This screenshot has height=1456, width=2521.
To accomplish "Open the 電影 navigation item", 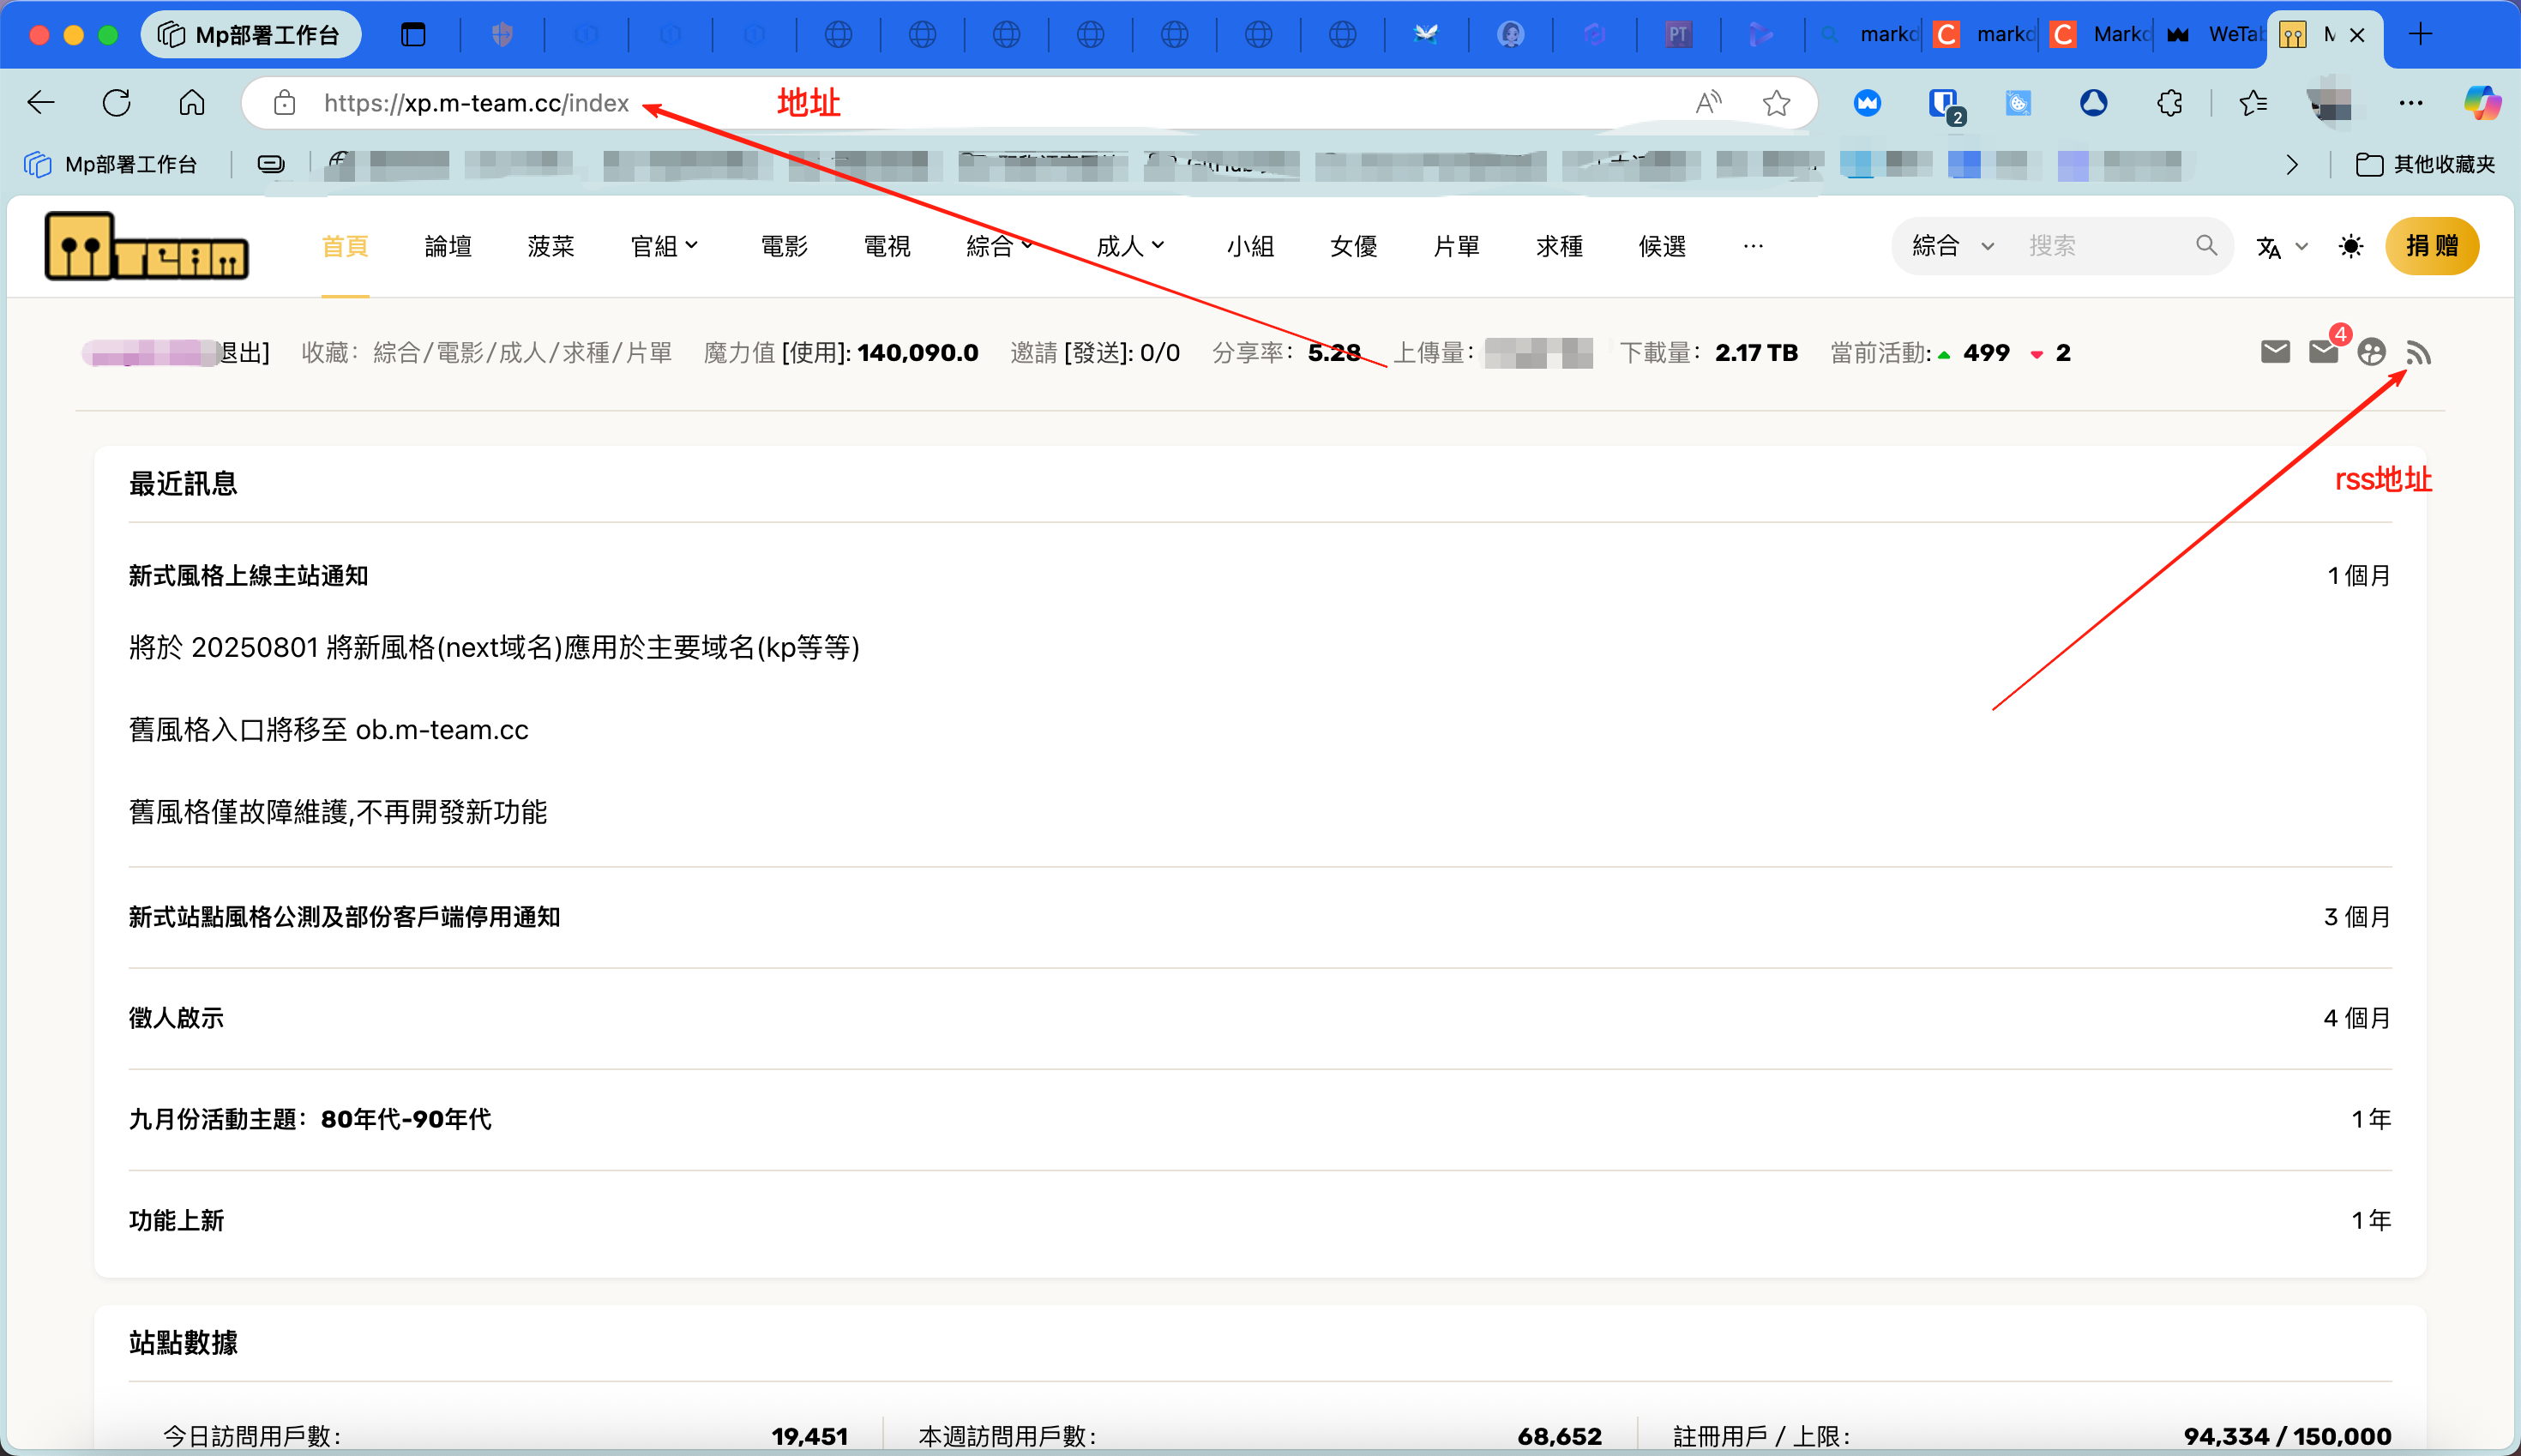I will click(784, 246).
